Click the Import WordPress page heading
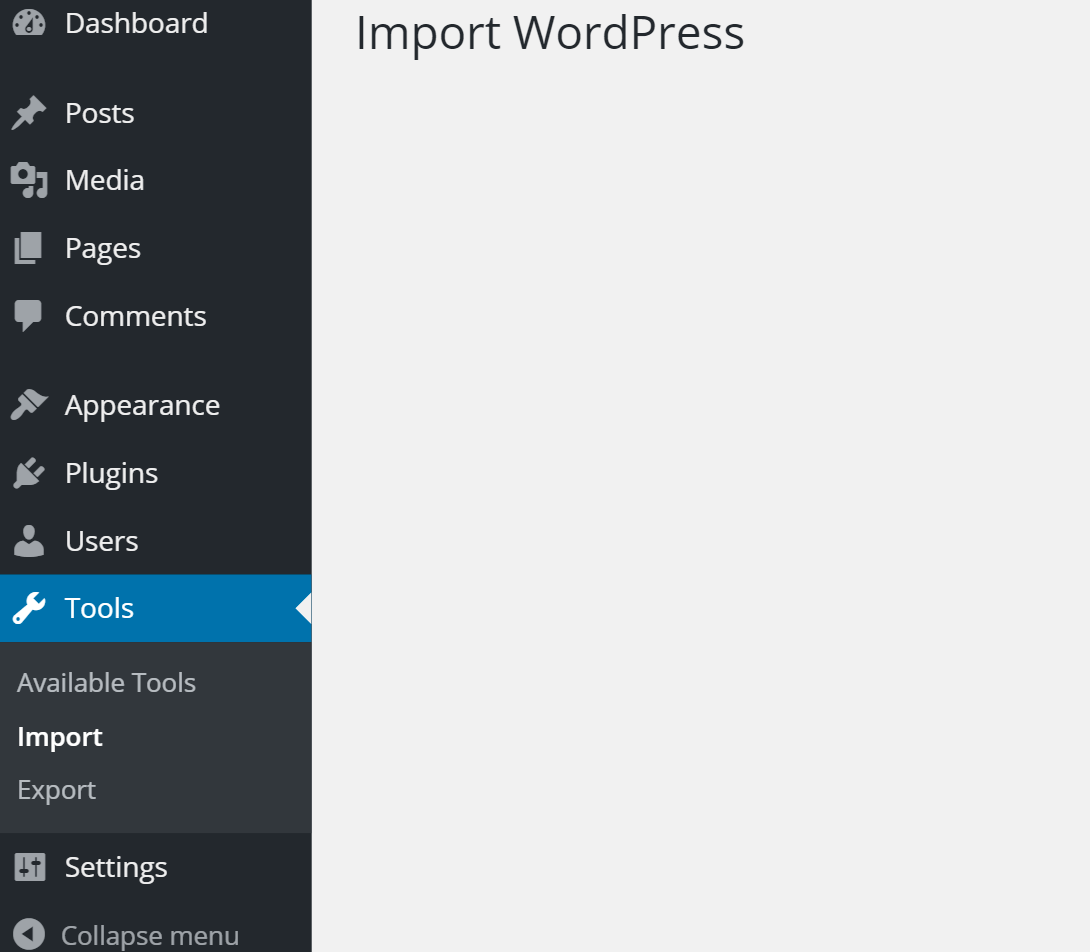 click(549, 33)
